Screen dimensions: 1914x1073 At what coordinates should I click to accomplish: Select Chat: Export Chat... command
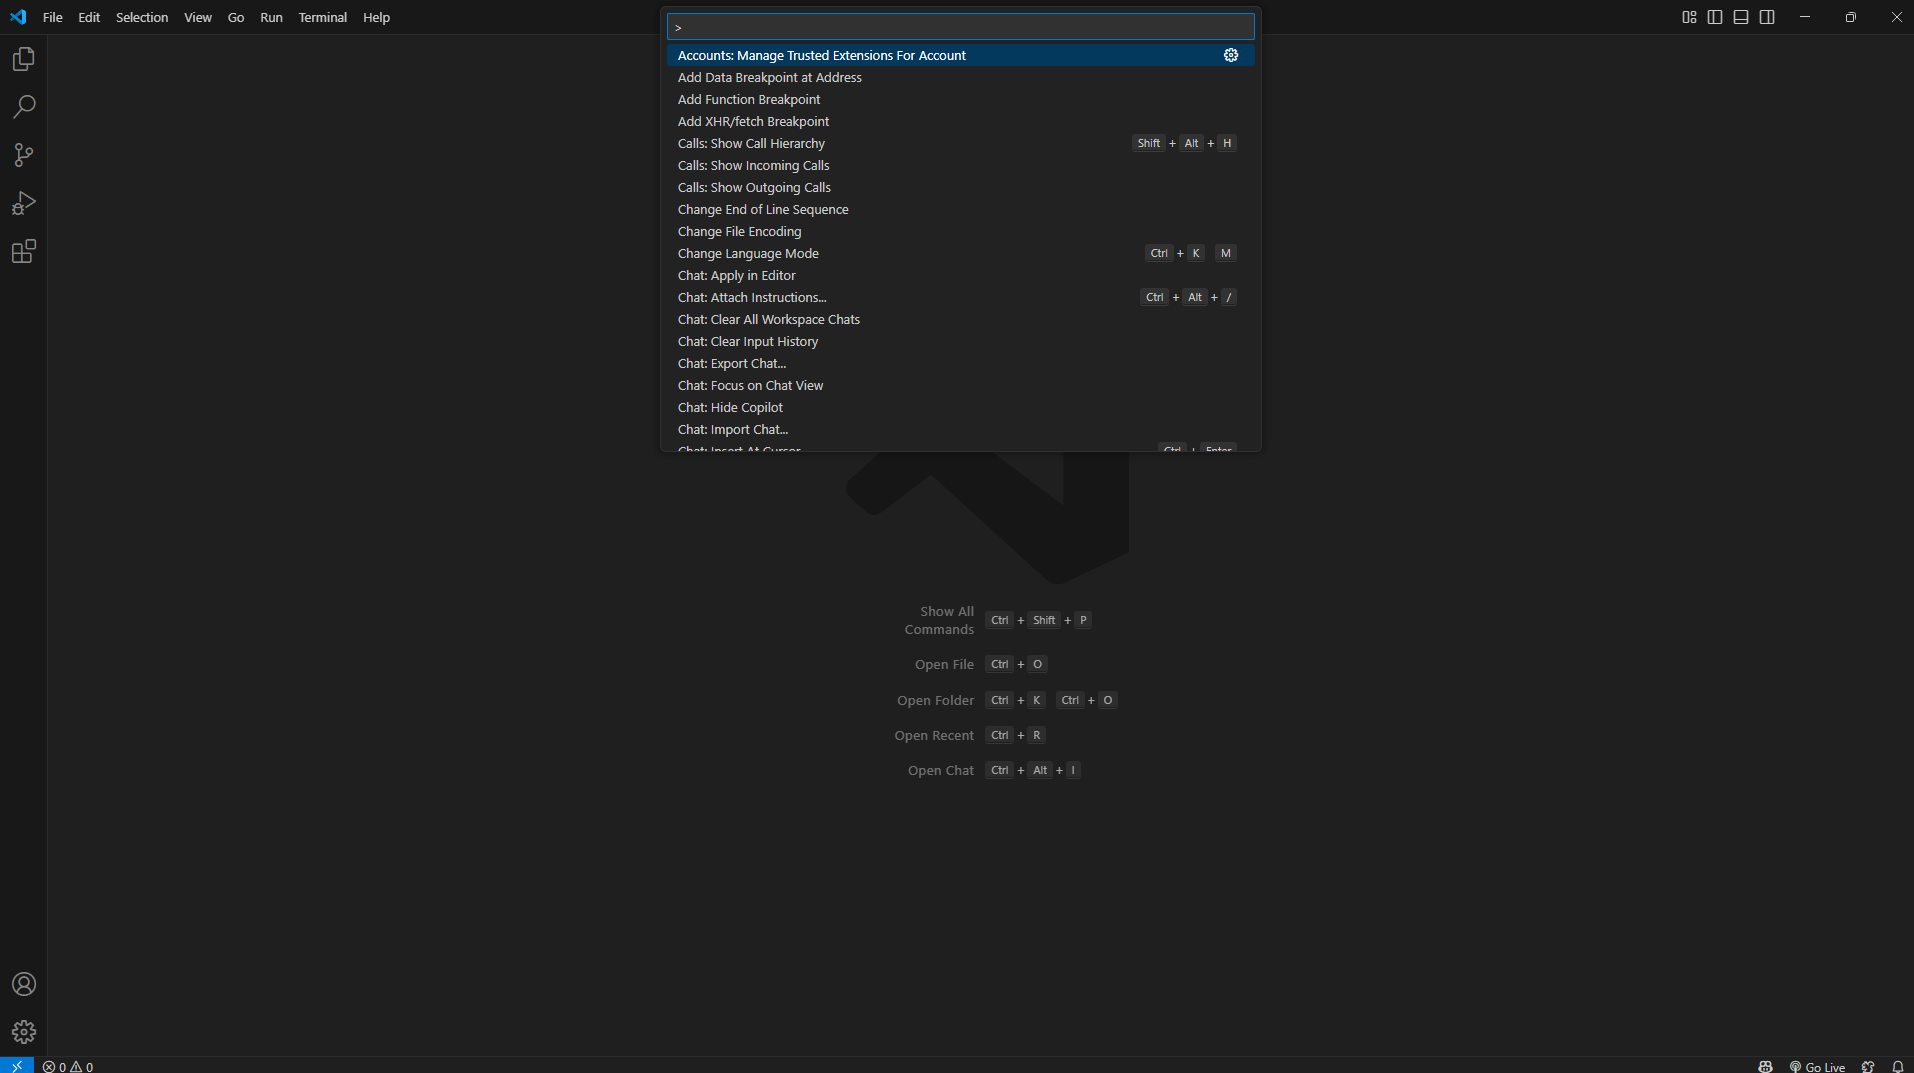coord(960,363)
